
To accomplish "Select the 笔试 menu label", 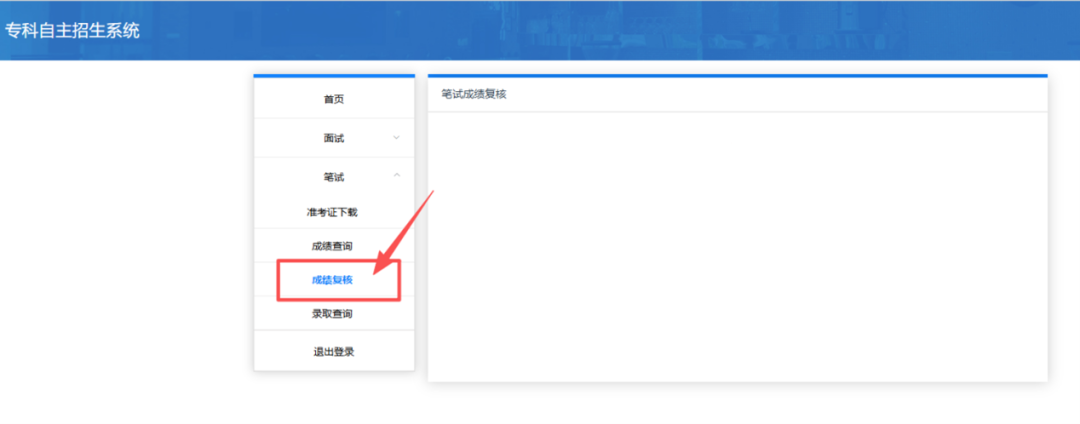I will click(x=333, y=177).
